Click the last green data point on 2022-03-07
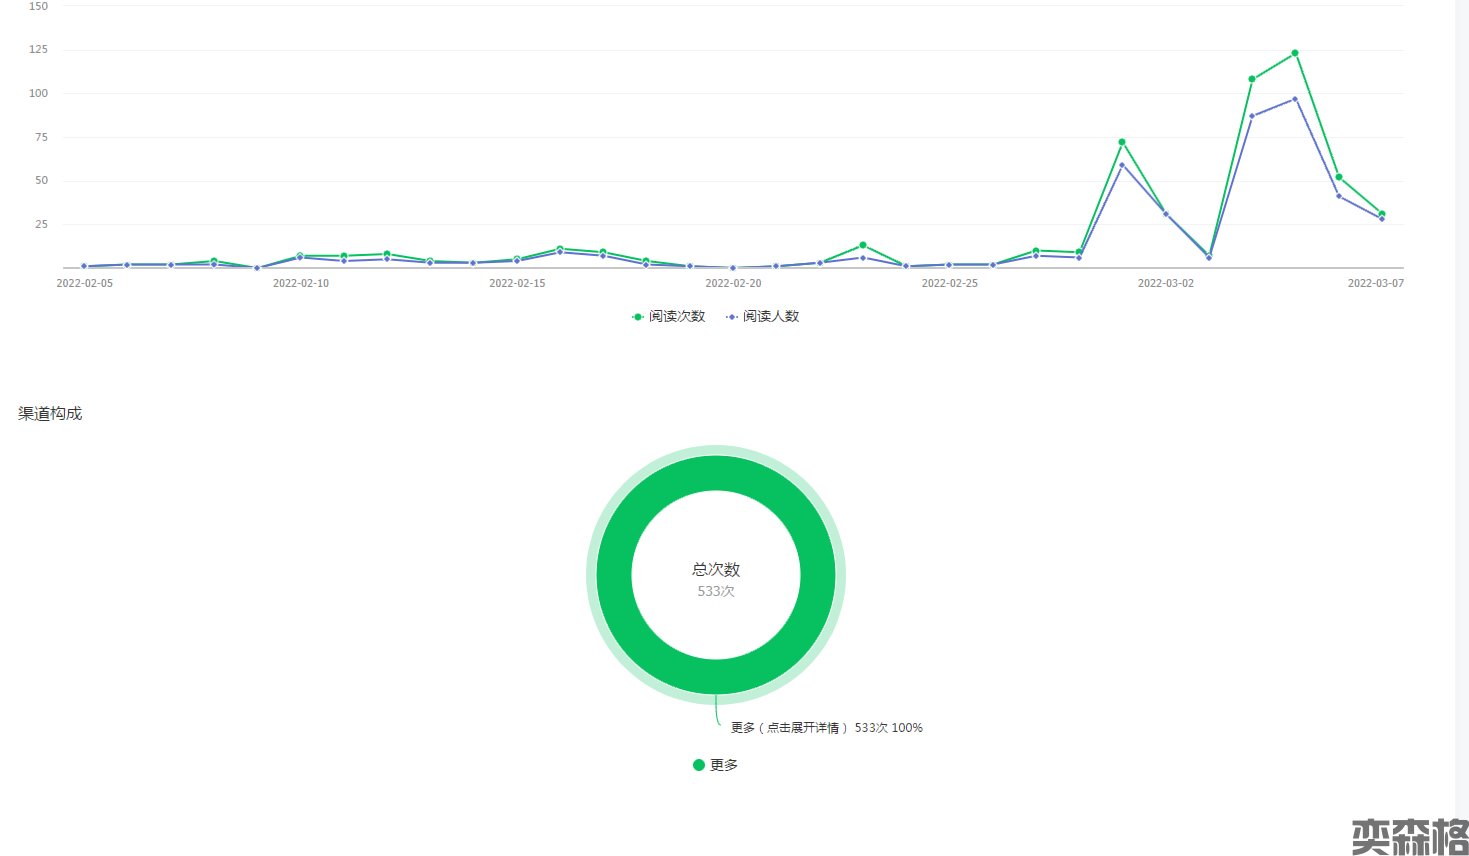This screenshot has width=1469, height=856. (x=1382, y=214)
